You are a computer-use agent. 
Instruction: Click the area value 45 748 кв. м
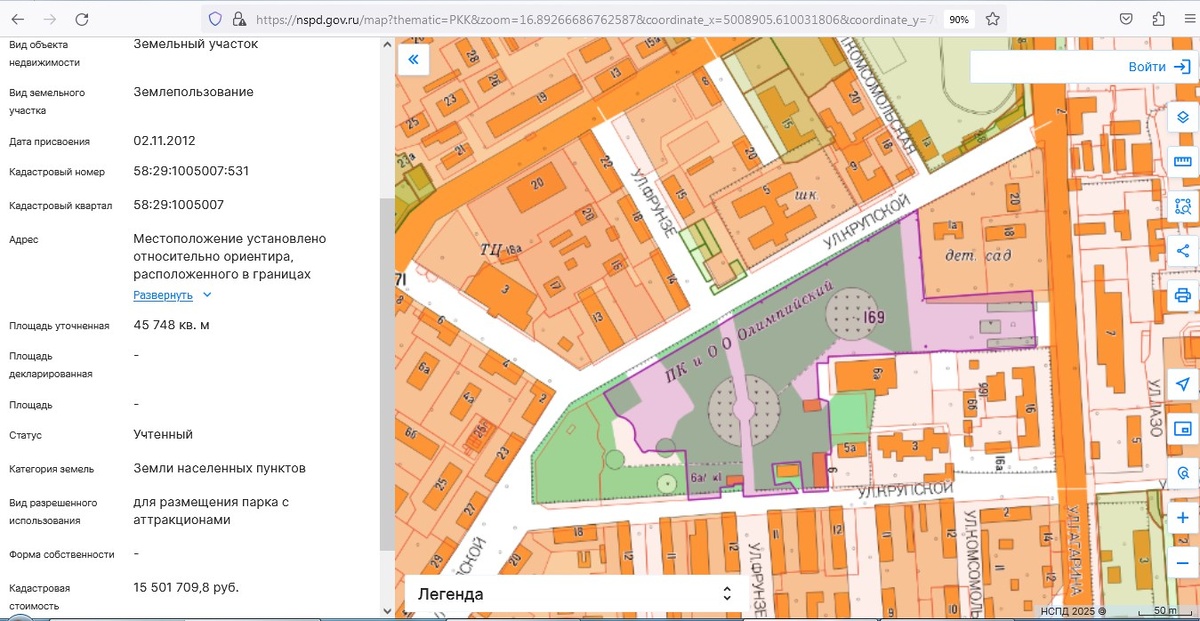[172, 325]
